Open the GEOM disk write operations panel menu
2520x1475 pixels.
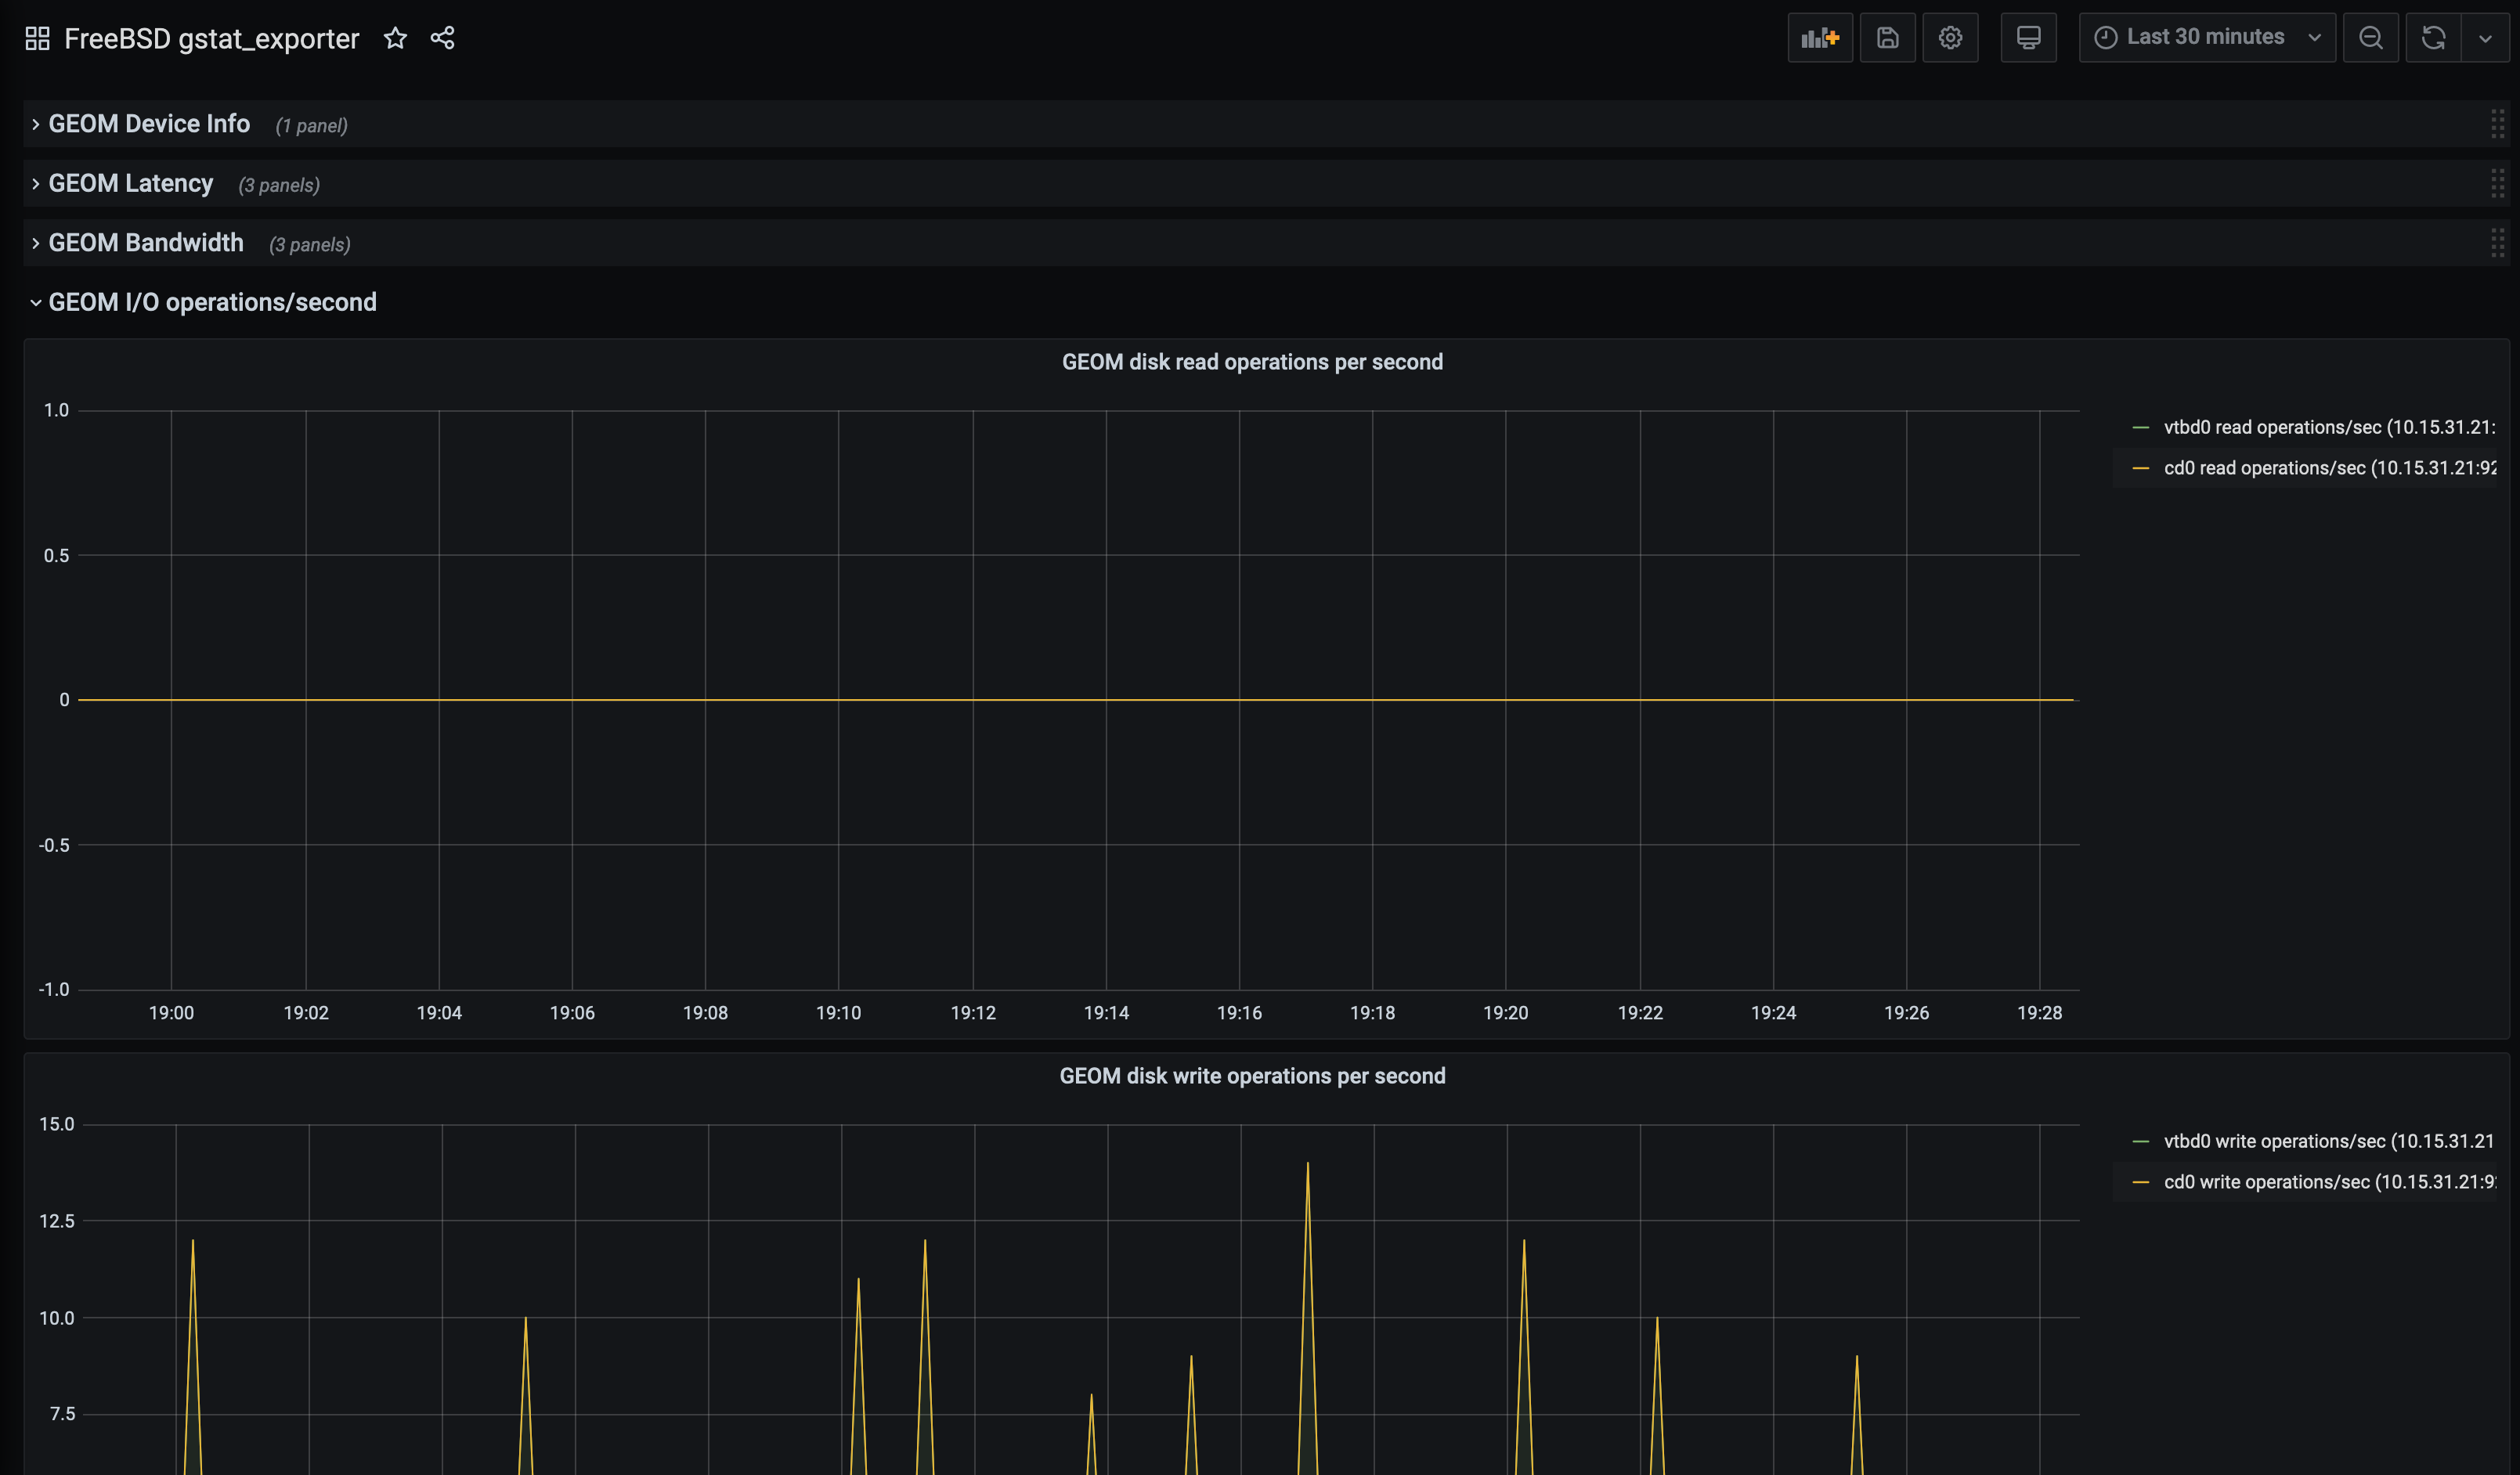click(1252, 1076)
